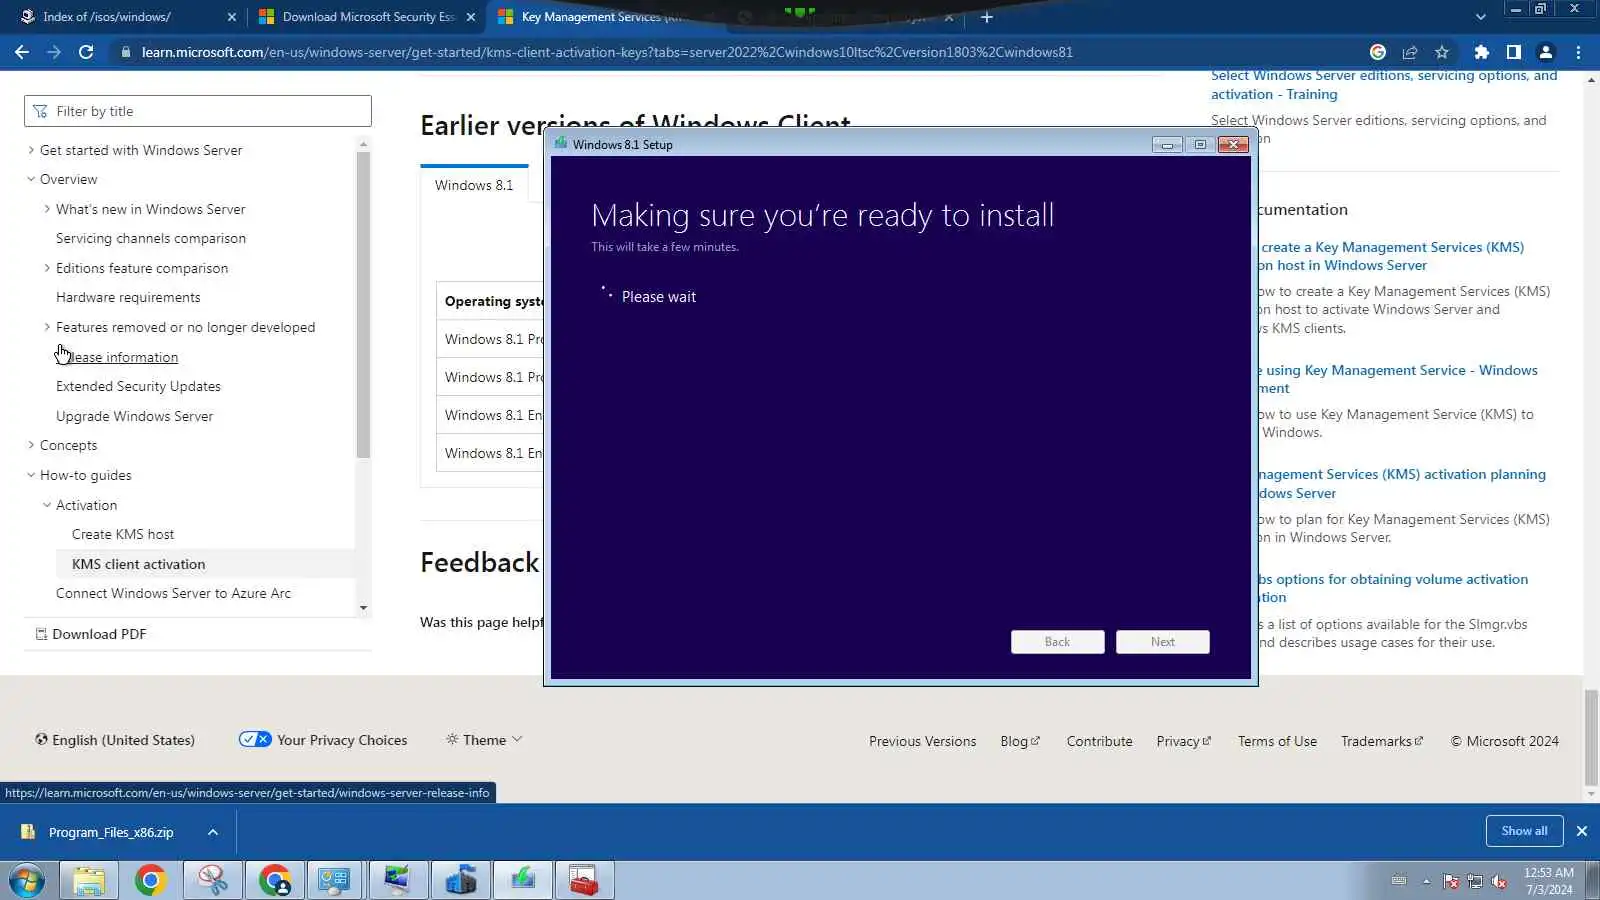Open the Theme dropdown in the footer
Screen dimensions: 1600x900
pos(484,740)
